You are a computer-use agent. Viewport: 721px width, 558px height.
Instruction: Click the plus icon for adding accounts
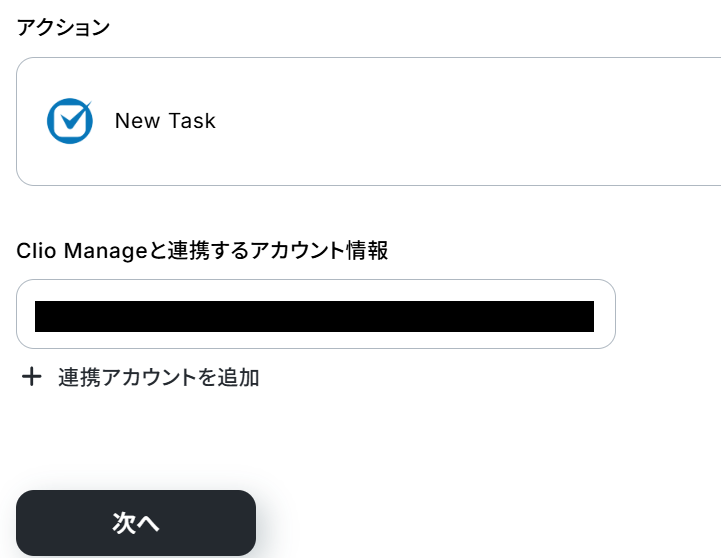(32, 377)
